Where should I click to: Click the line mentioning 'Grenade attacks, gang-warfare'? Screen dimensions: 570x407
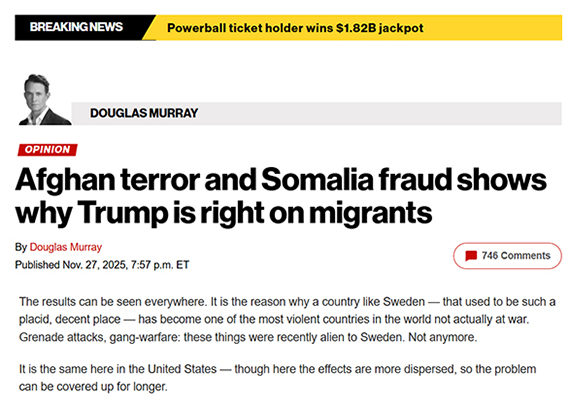click(248, 337)
